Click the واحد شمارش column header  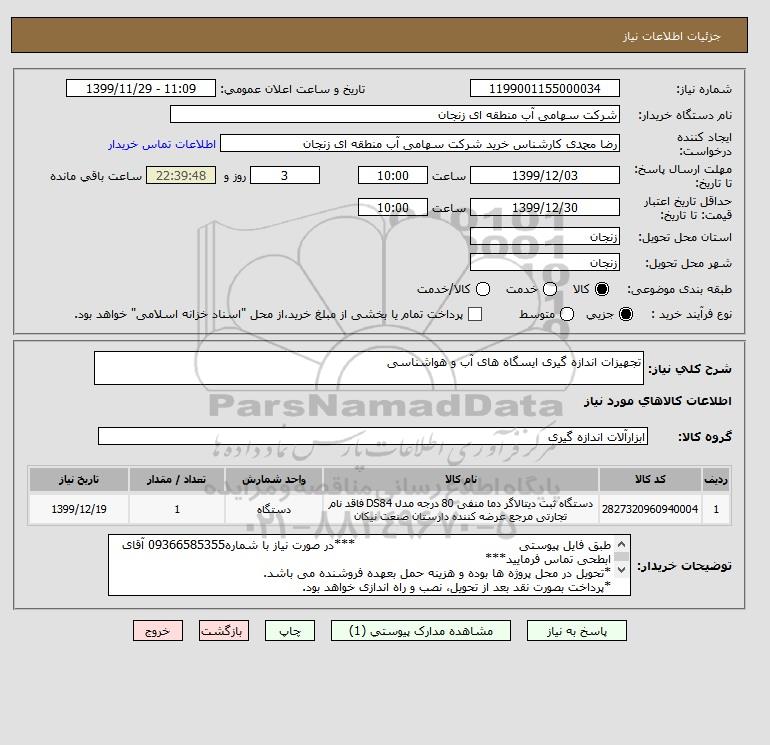(x=274, y=479)
